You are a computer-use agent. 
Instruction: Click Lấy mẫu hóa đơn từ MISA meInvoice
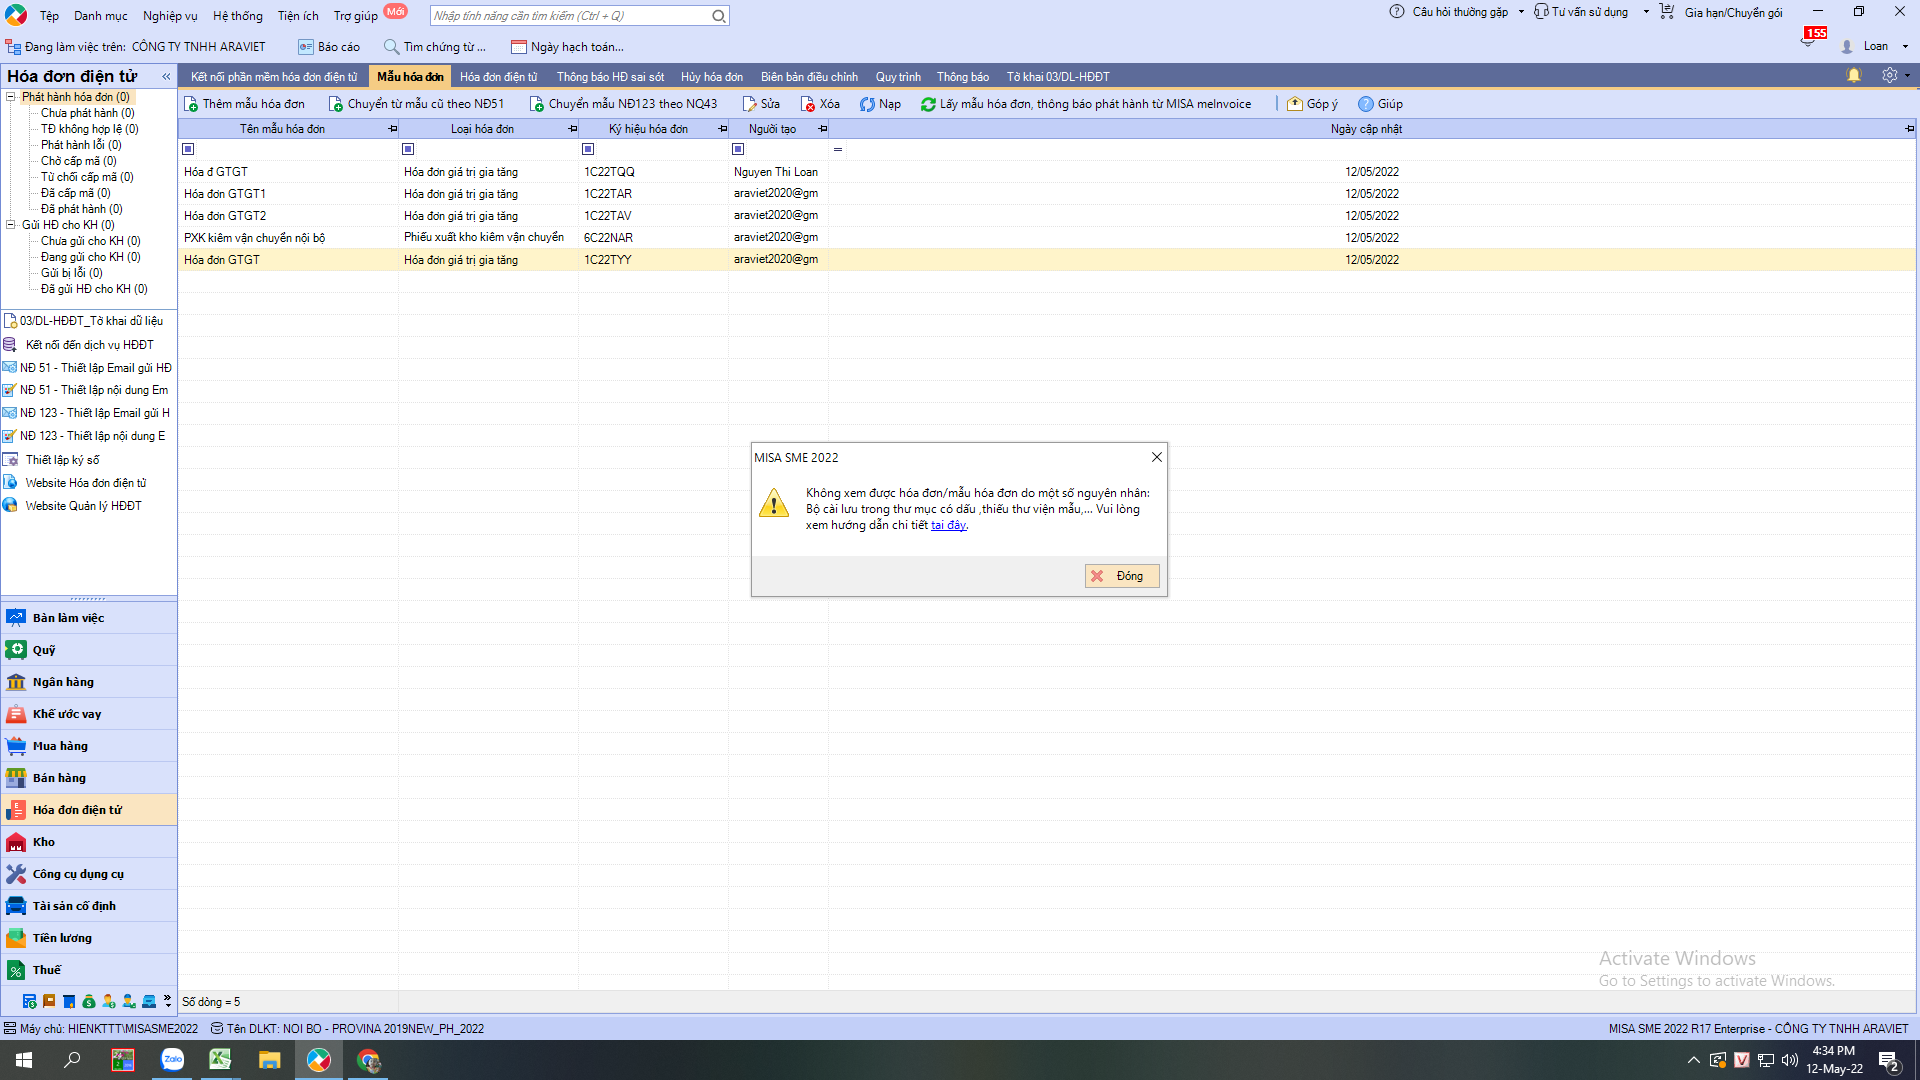1086,104
